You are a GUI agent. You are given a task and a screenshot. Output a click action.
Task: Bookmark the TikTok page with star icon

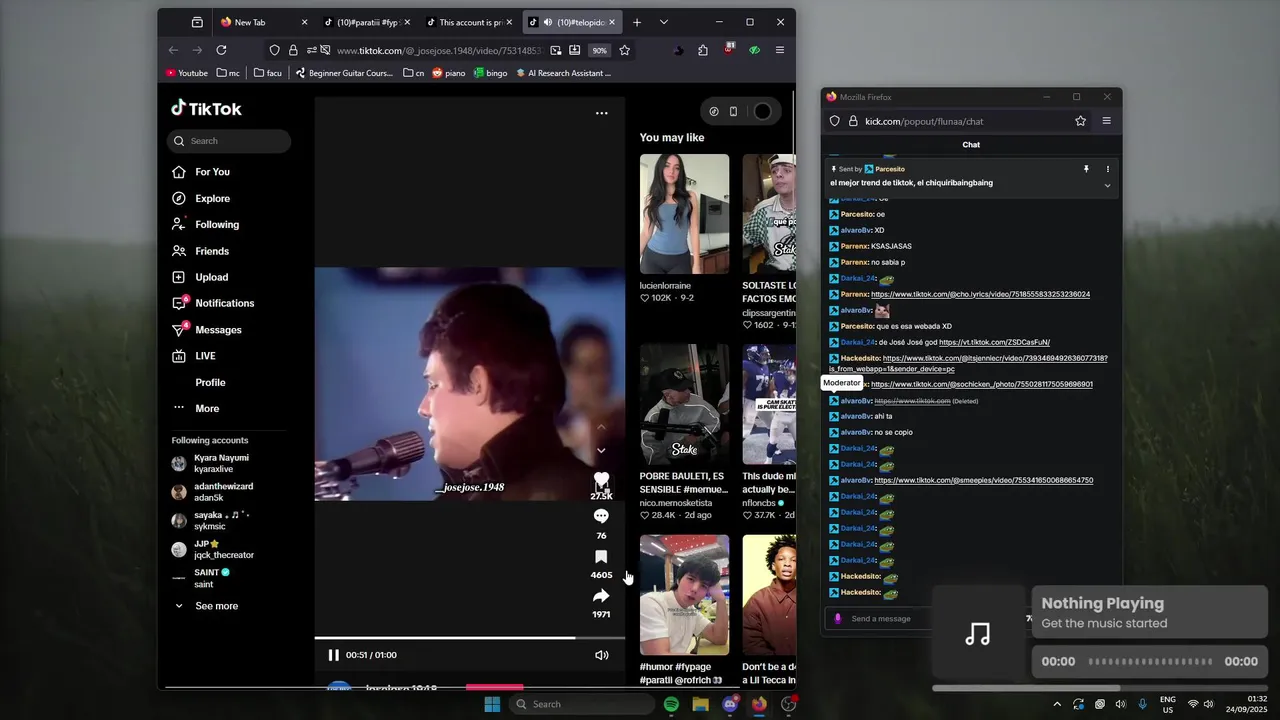pos(624,50)
